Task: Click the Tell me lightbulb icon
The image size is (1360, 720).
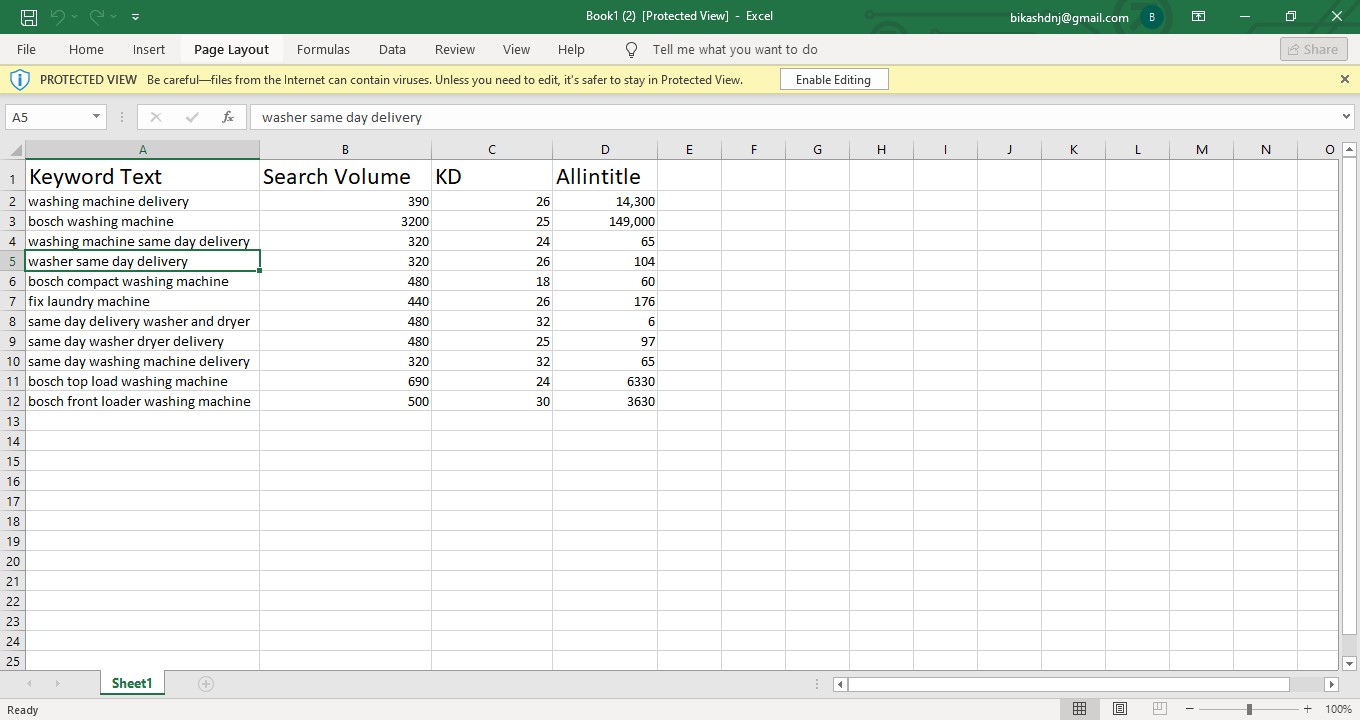Action: coord(631,49)
